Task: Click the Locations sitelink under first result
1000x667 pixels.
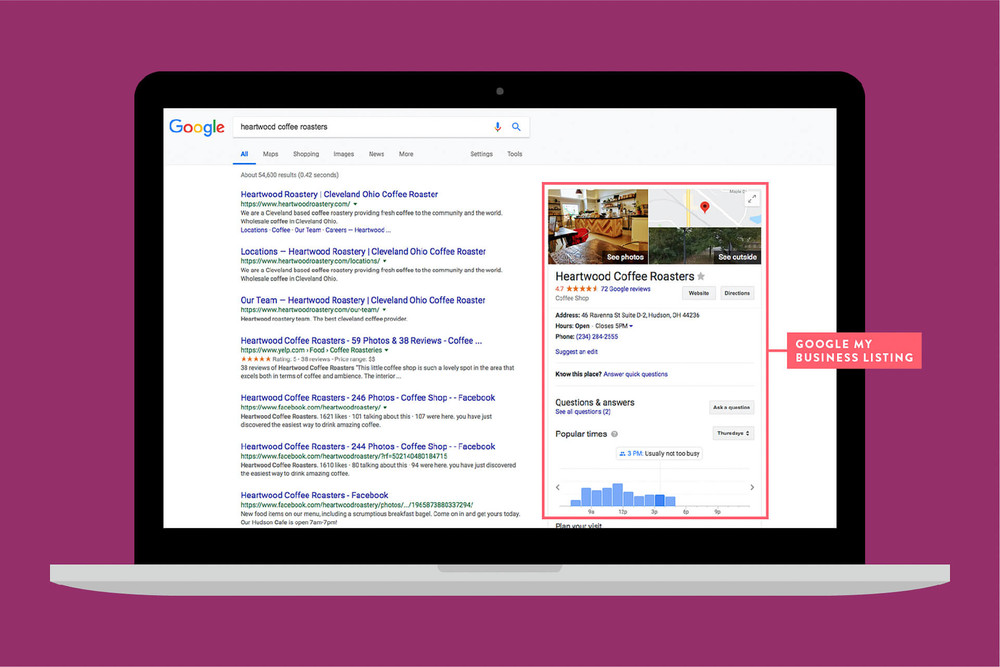Action: (x=254, y=230)
